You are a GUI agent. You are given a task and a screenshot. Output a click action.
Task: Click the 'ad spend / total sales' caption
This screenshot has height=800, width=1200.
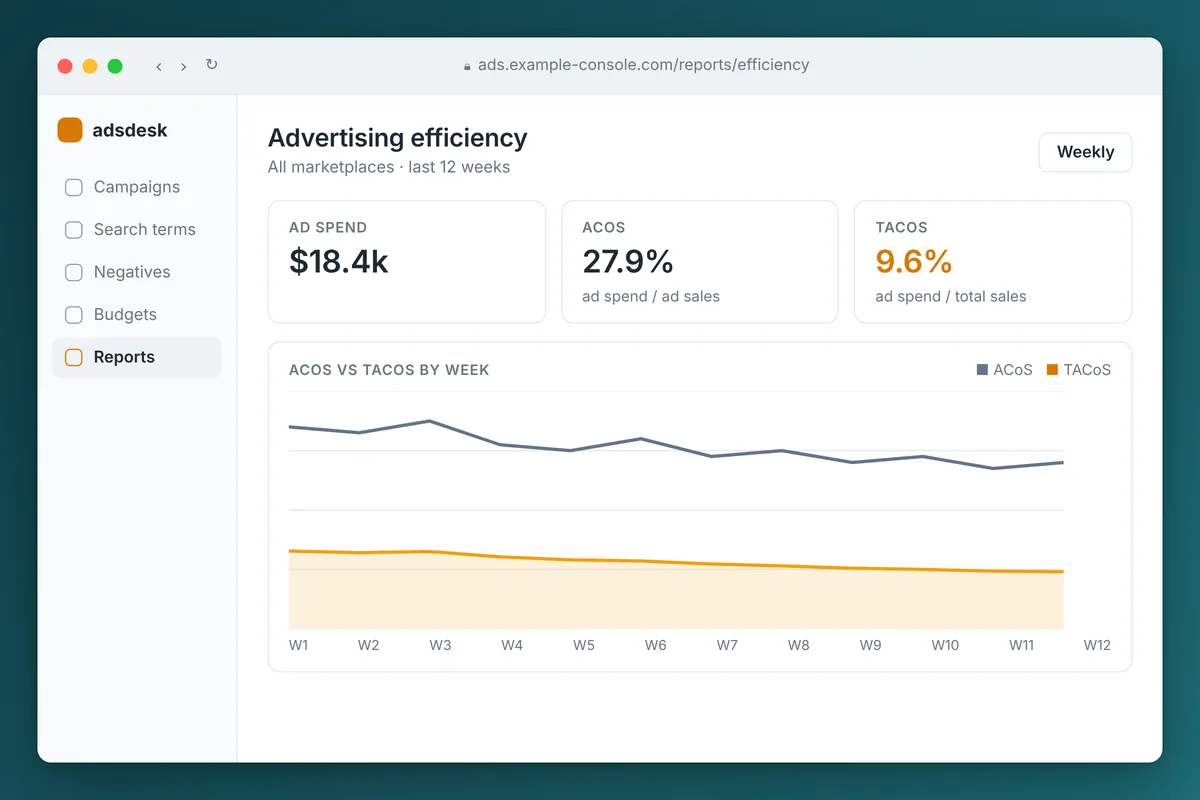[951, 296]
